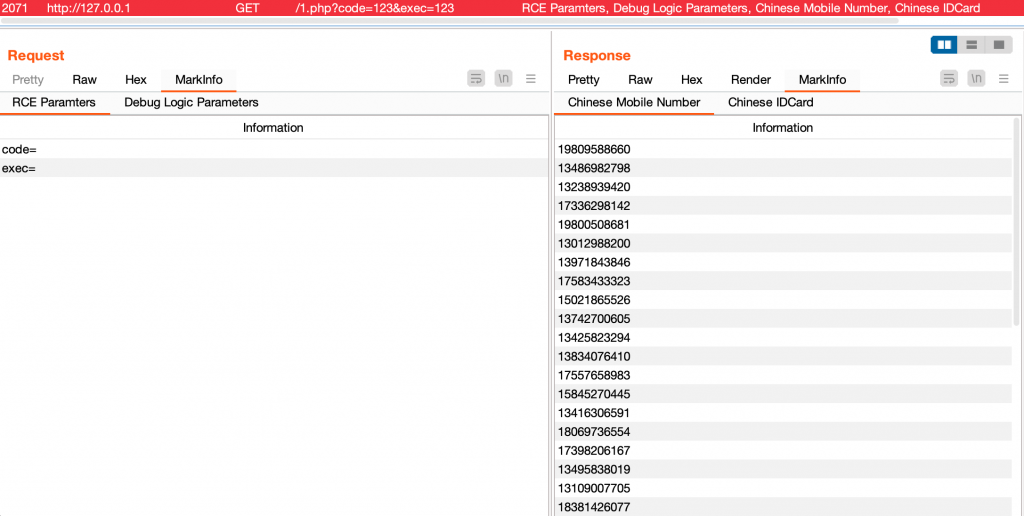
Task: Toggle word wrap icon in Response panel
Action: click(949, 79)
